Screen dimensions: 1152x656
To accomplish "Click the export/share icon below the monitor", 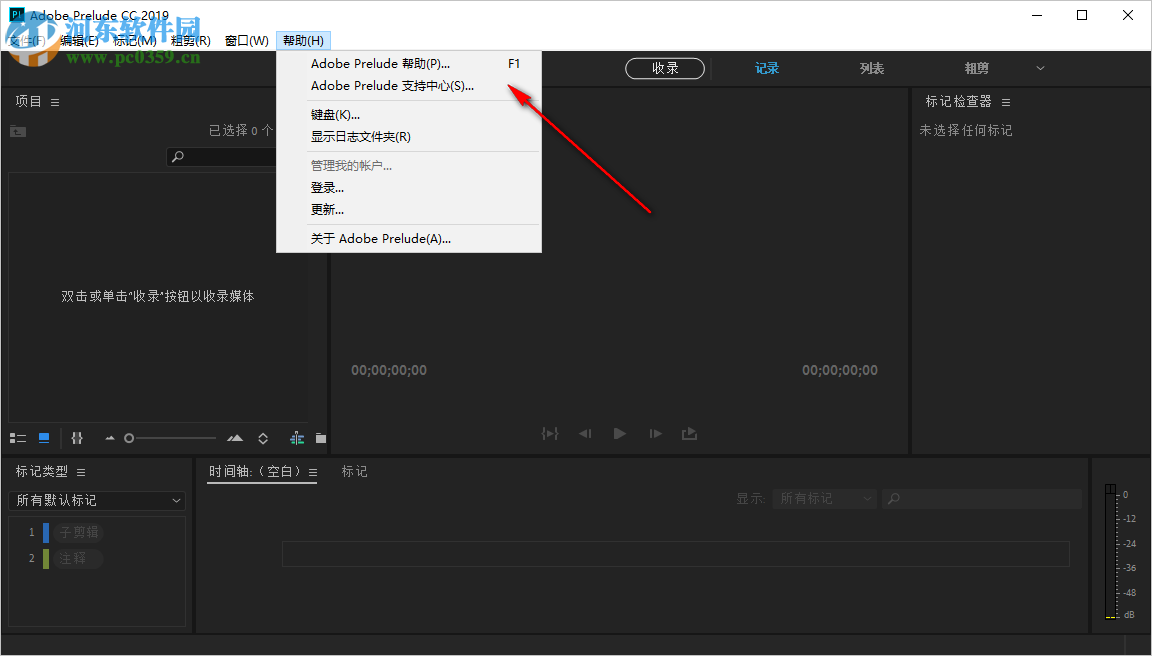I will [690, 433].
